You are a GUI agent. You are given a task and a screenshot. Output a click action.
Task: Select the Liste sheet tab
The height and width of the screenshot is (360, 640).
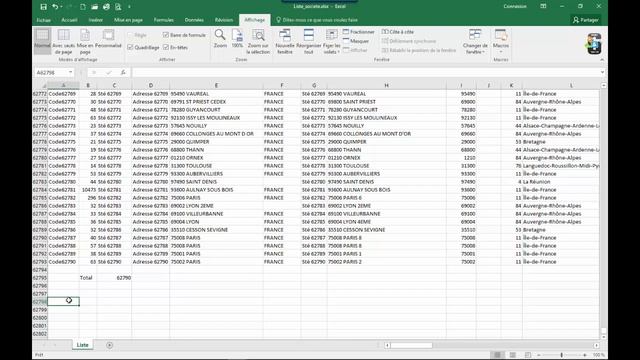(x=82, y=345)
